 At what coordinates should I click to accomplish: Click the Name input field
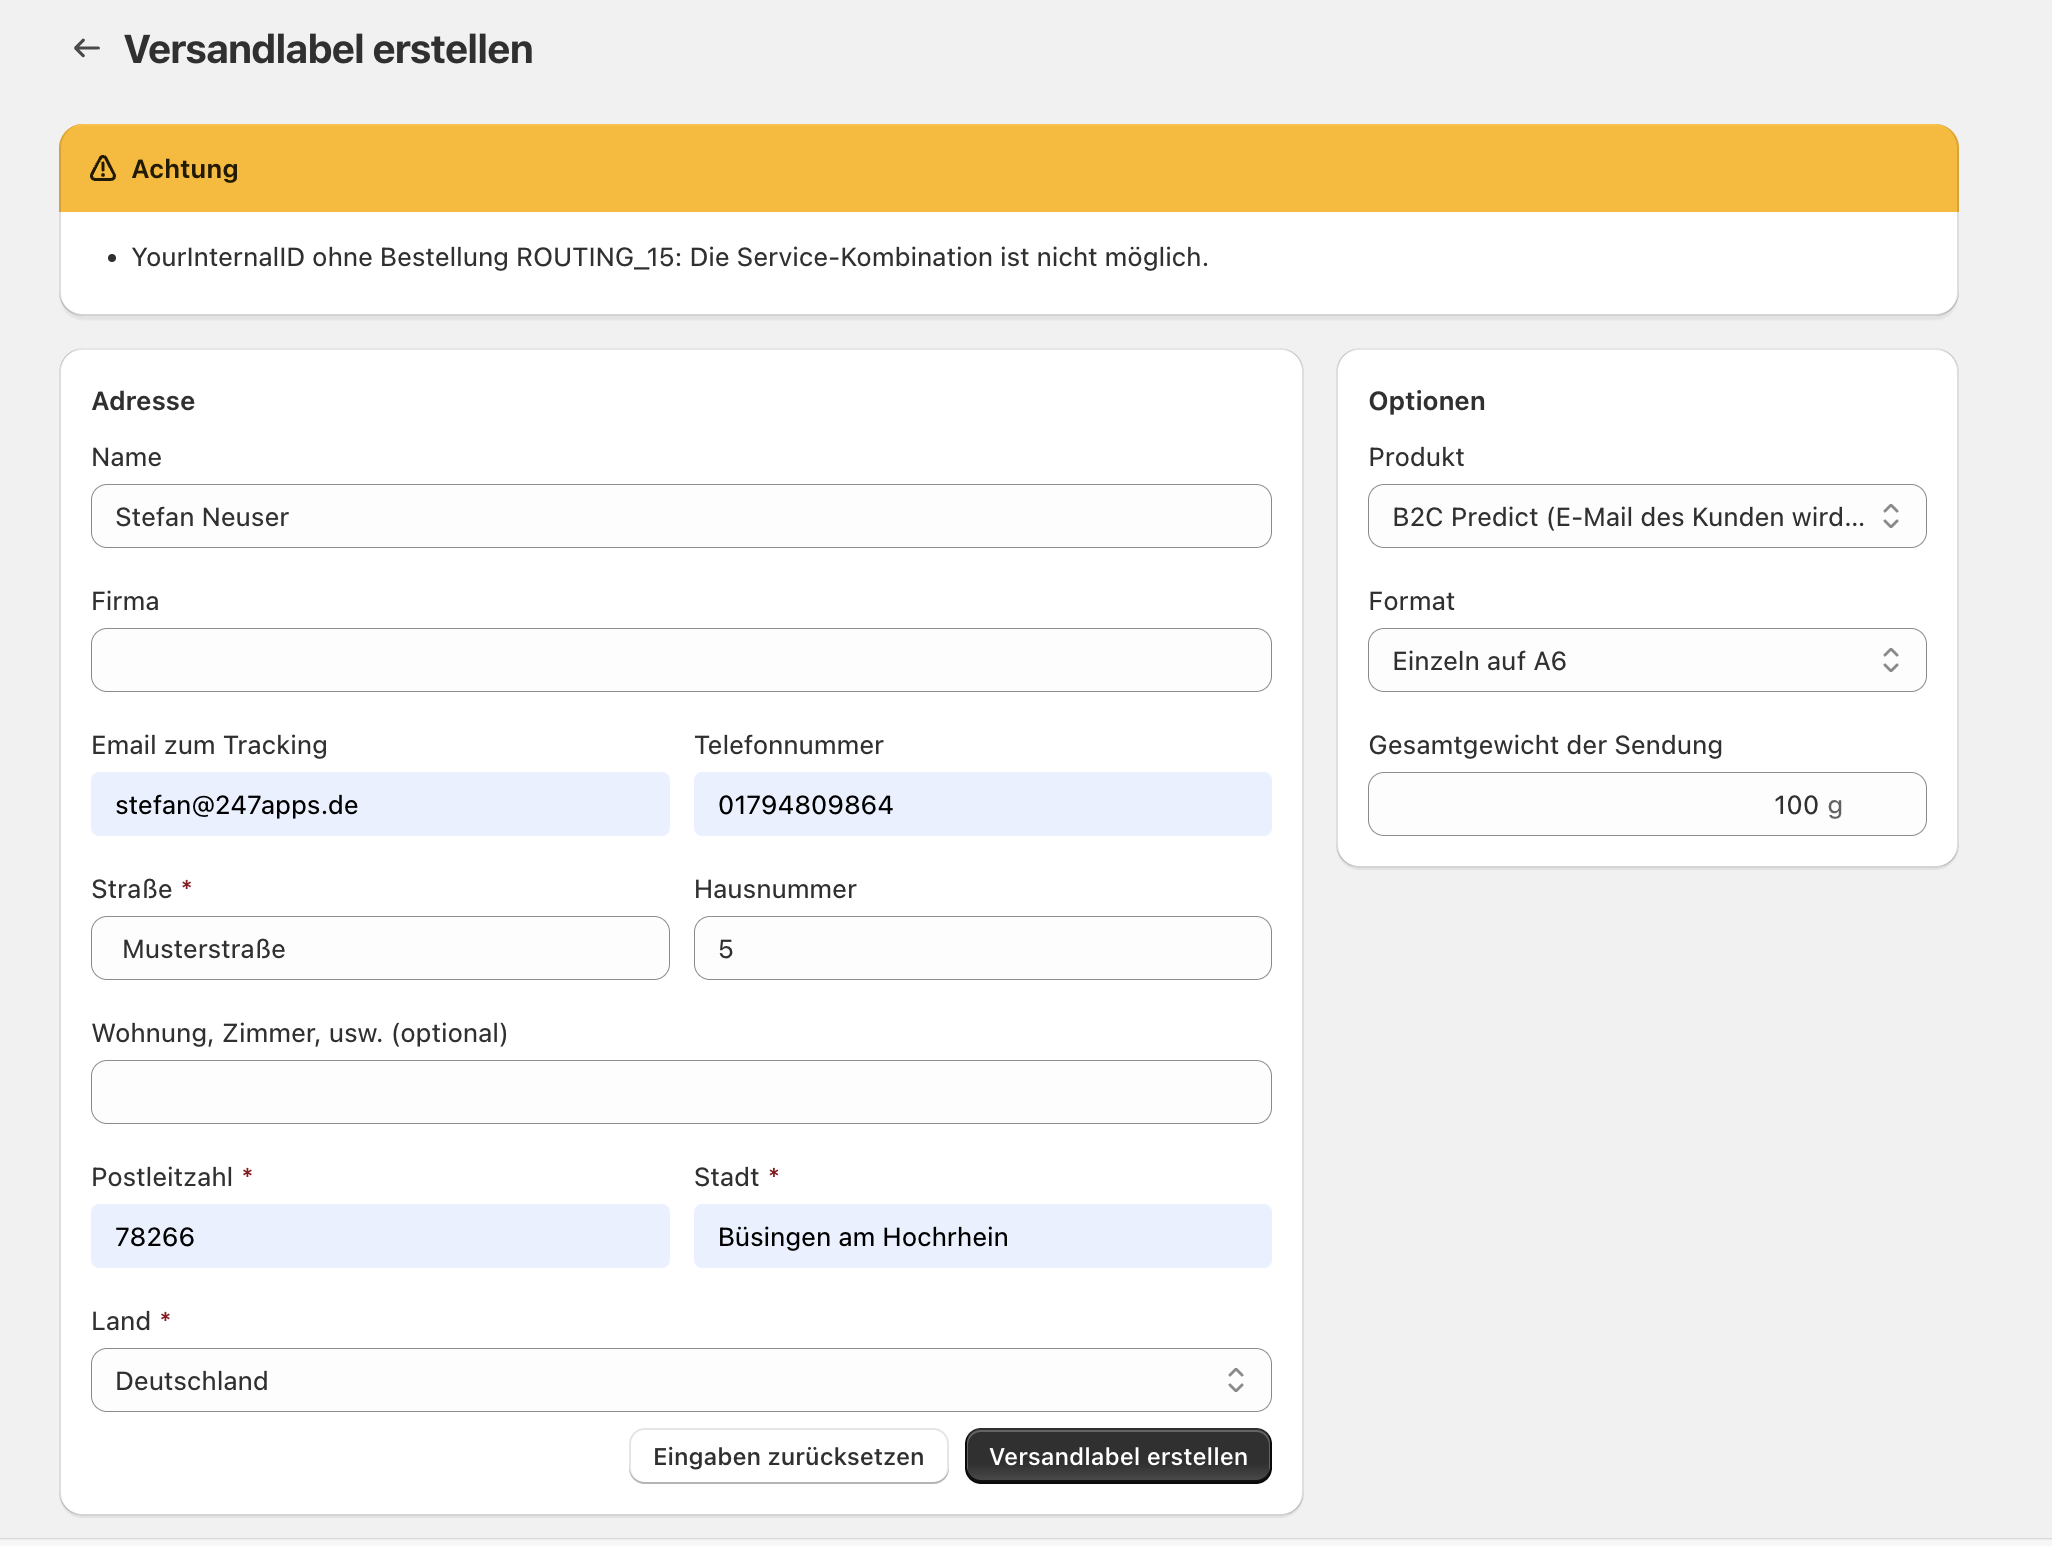(680, 517)
